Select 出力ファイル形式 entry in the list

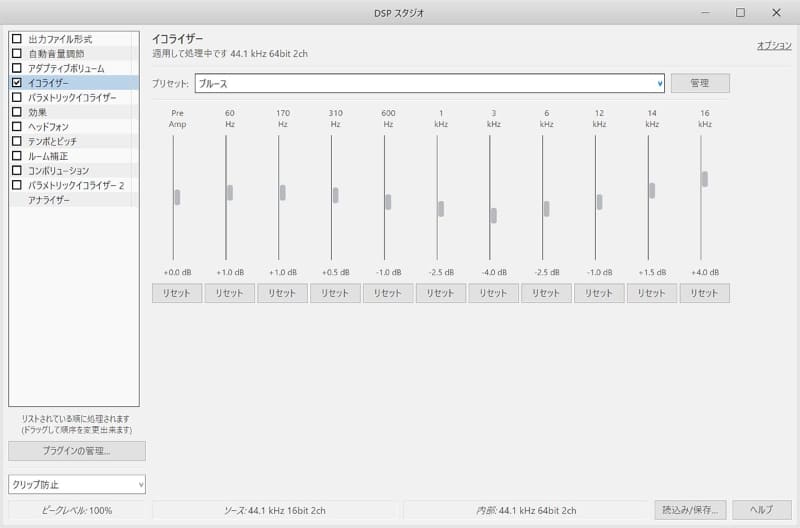[74, 39]
